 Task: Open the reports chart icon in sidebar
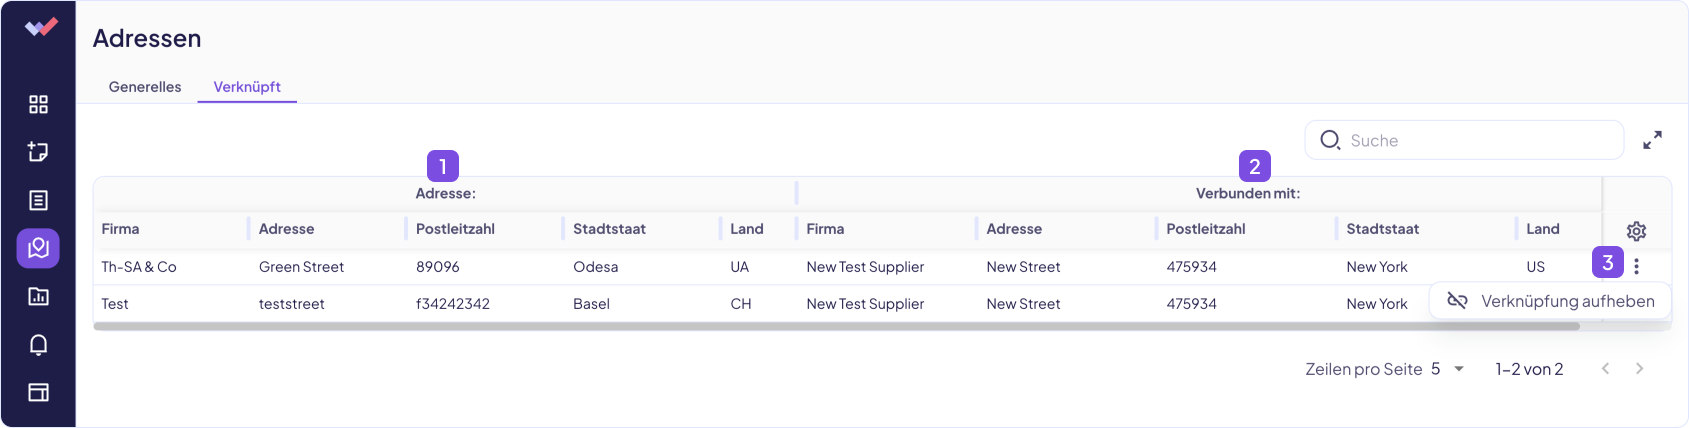tap(38, 296)
